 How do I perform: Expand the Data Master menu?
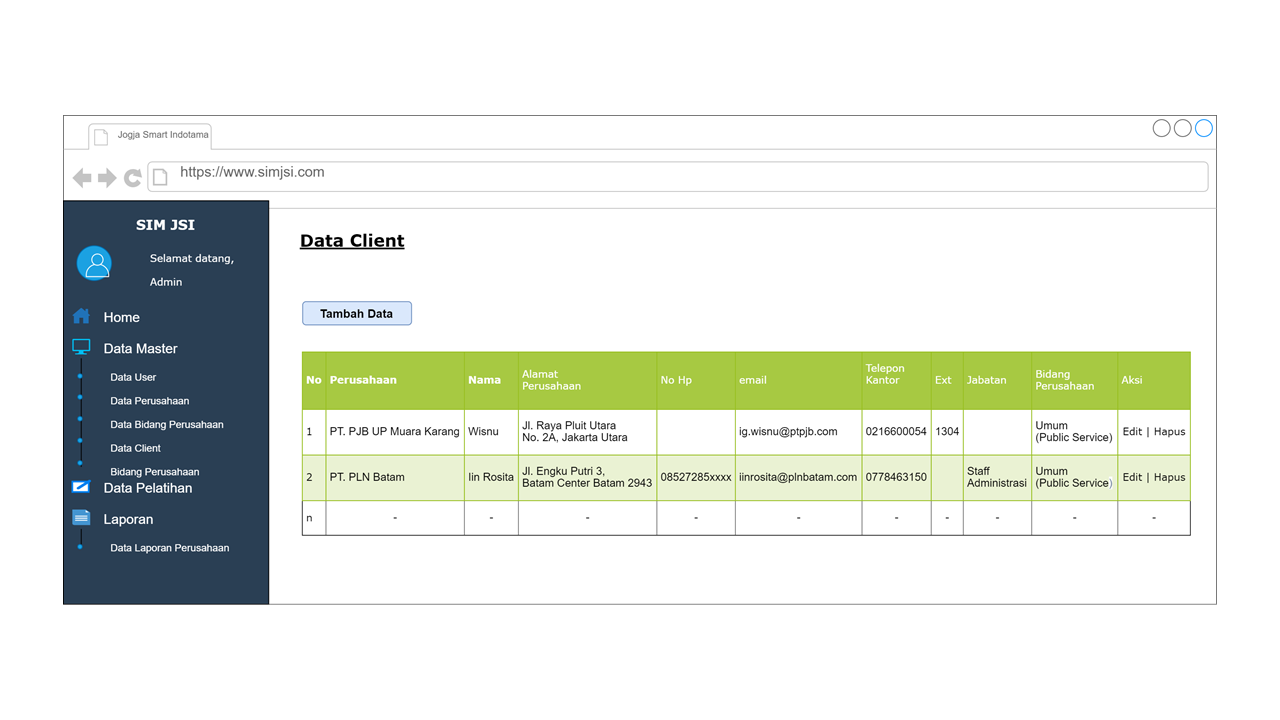[x=140, y=349]
